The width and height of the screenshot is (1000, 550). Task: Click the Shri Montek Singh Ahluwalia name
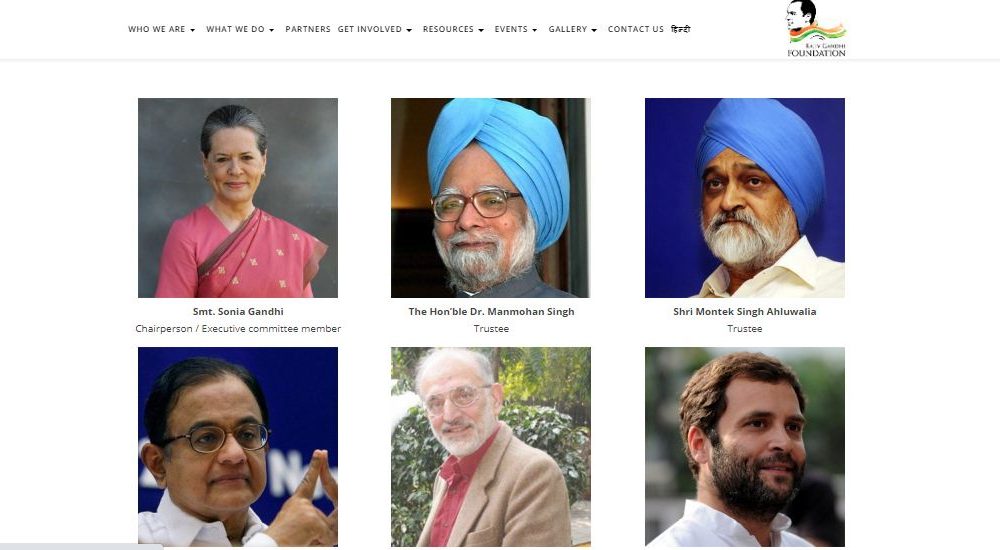745,311
